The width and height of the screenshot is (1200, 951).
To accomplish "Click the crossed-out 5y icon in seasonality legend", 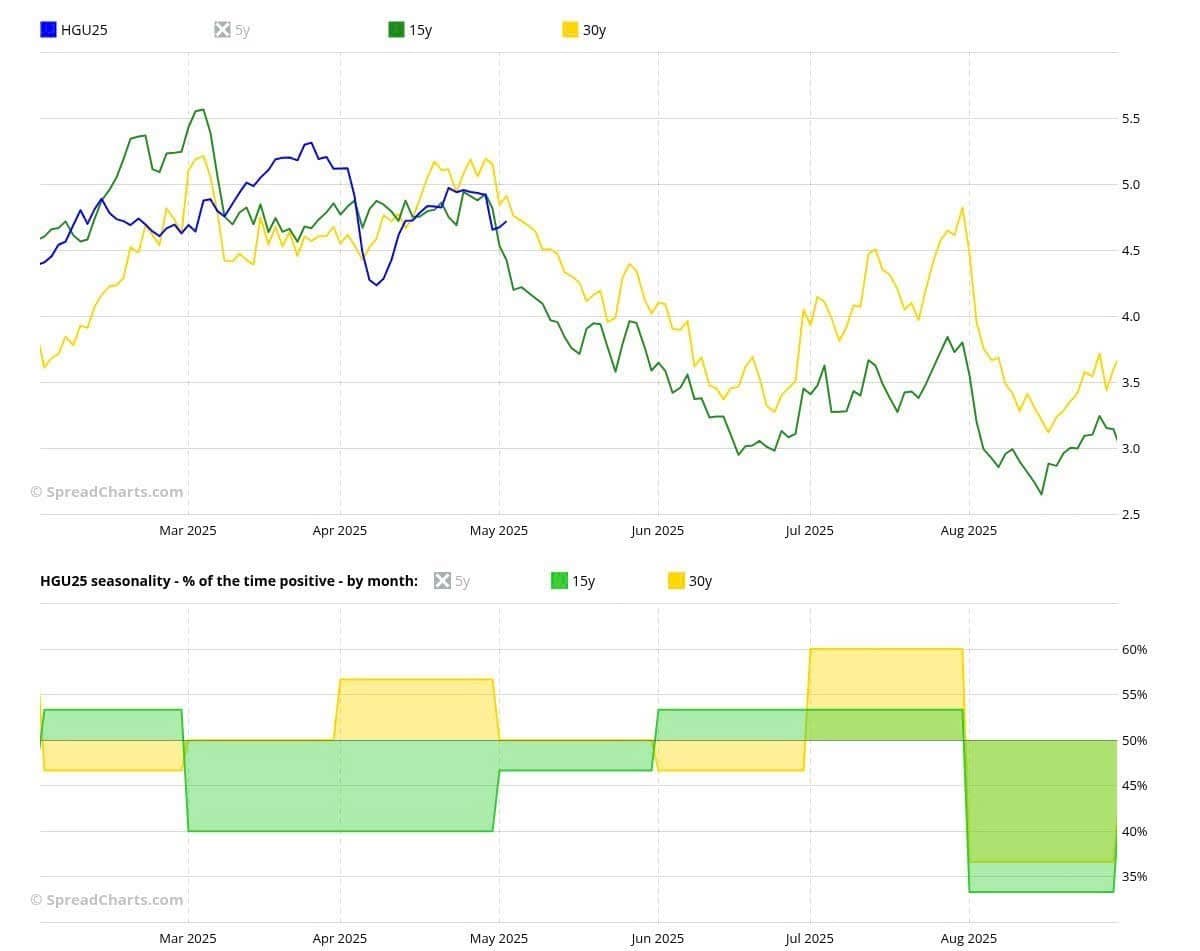I will click(442, 581).
